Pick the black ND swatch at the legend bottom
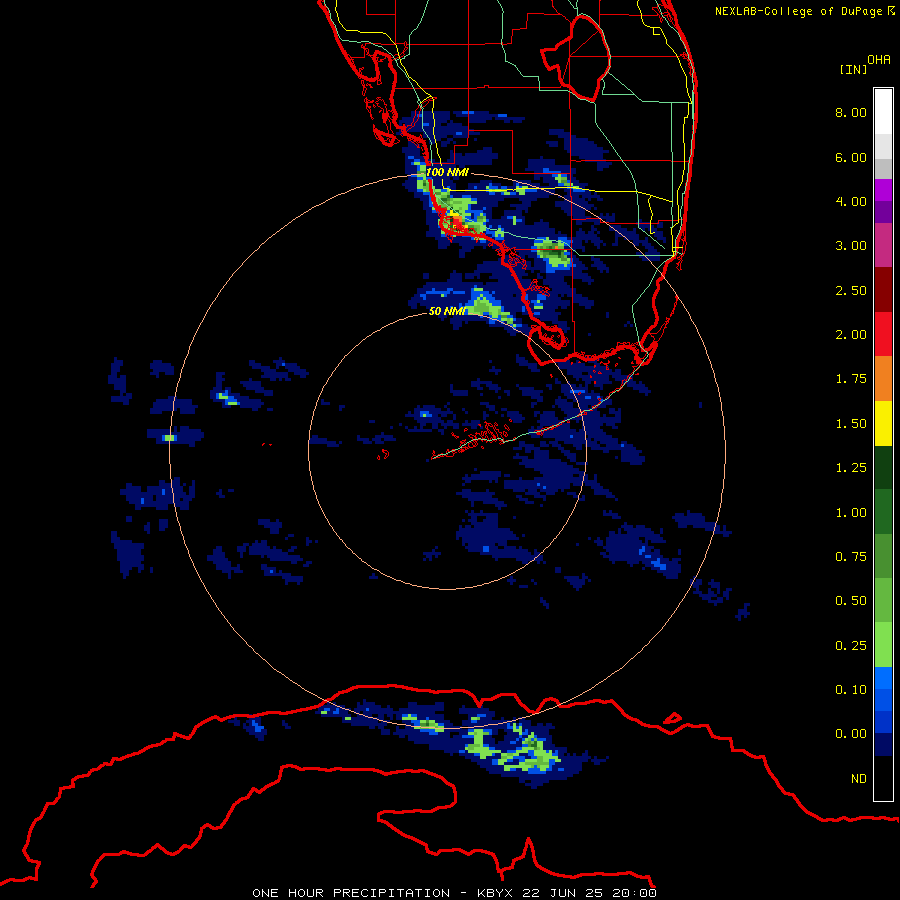The width and height of the screenshot is (900, 900). tap(883, 778)
